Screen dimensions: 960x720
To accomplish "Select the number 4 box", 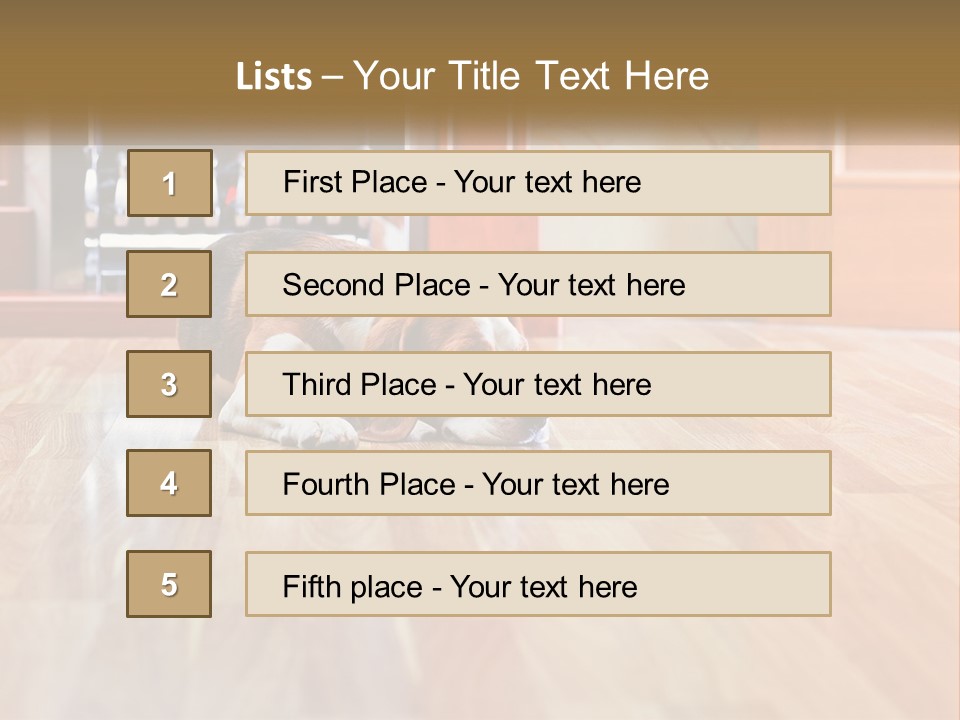I will point(169,483).
